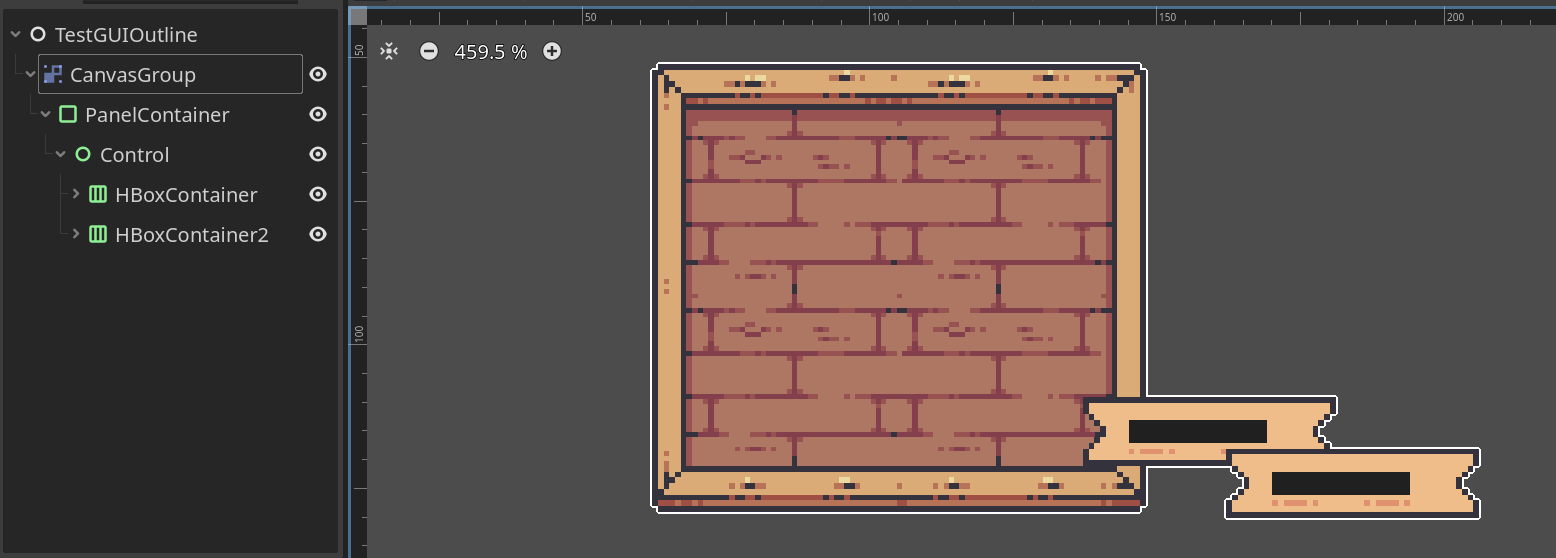Screen dimensions: 1556x558
Task: Toggle visibility of CanvasGroup node
Action: click(x=318, y=75)
